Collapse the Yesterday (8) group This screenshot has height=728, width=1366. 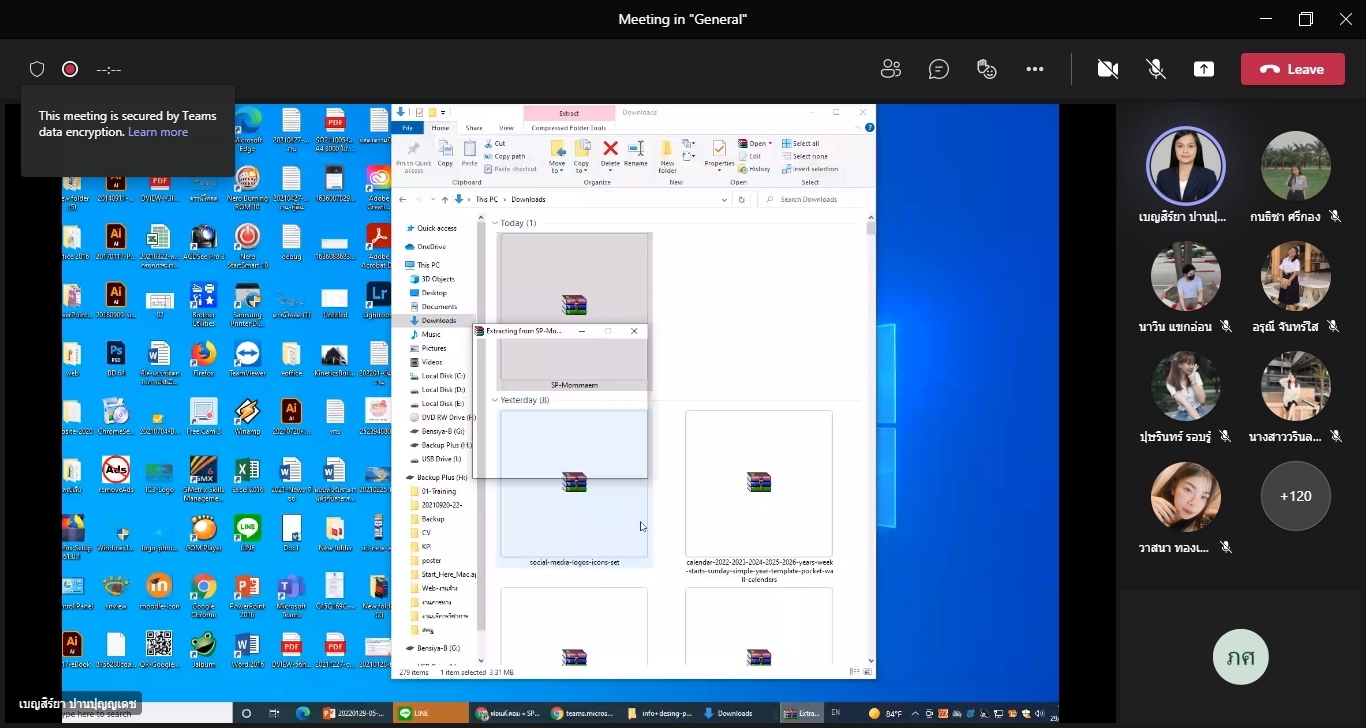point(494,400)
